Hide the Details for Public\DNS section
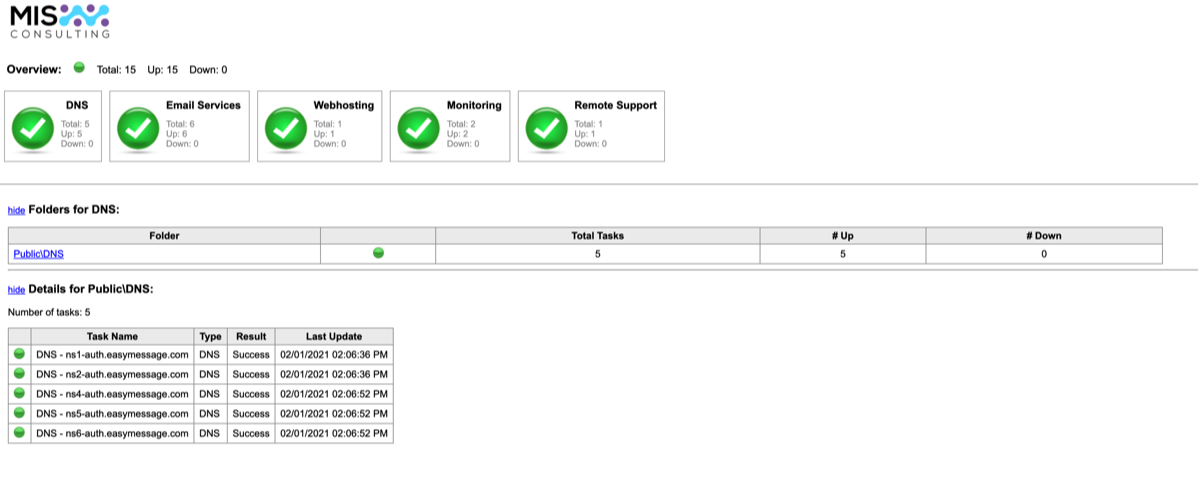The height and width of the screenshot is (482, 1198). 16,290
